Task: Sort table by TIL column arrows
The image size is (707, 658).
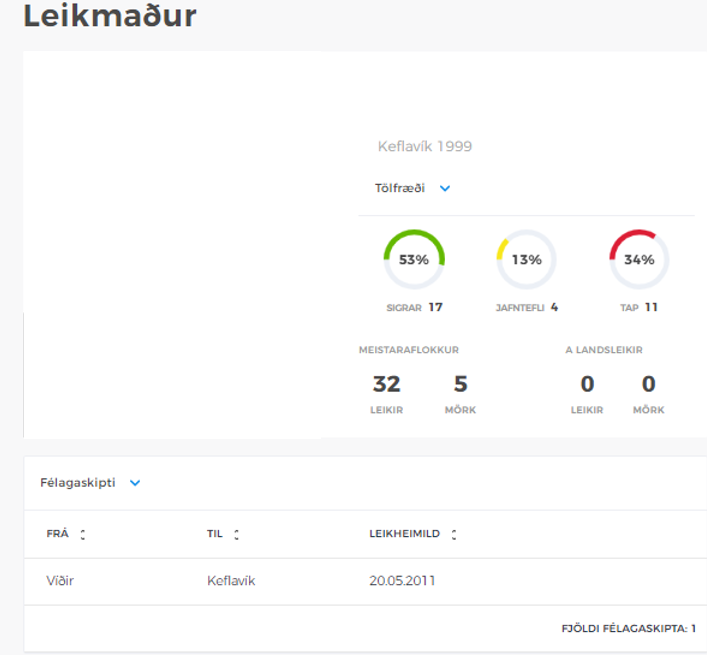Action: pyautogui.click(x=236, y=534)
